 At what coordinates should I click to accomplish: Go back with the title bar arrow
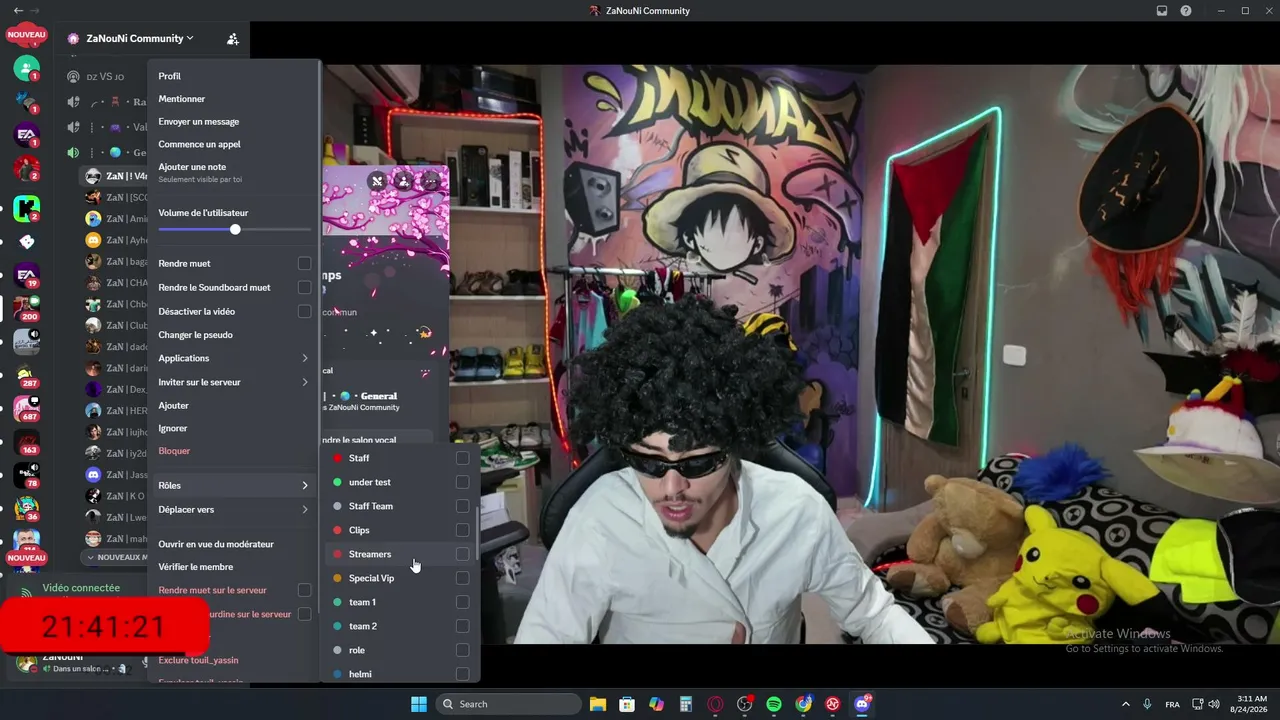18,11
